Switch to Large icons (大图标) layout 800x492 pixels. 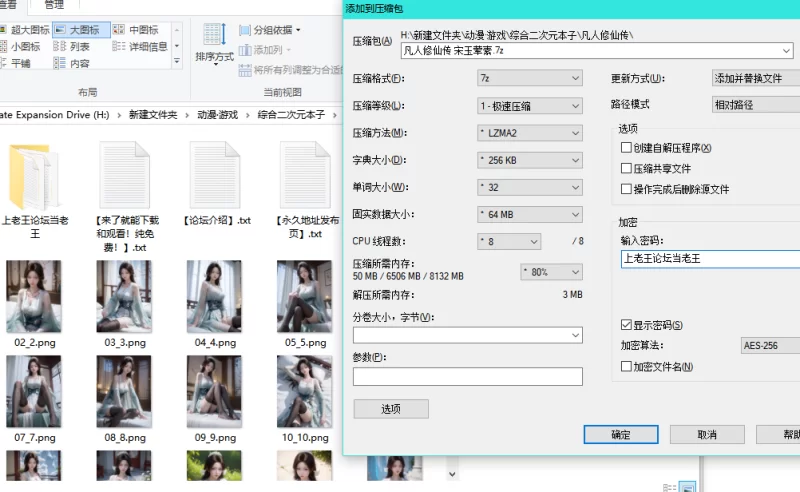coord(81,30)
